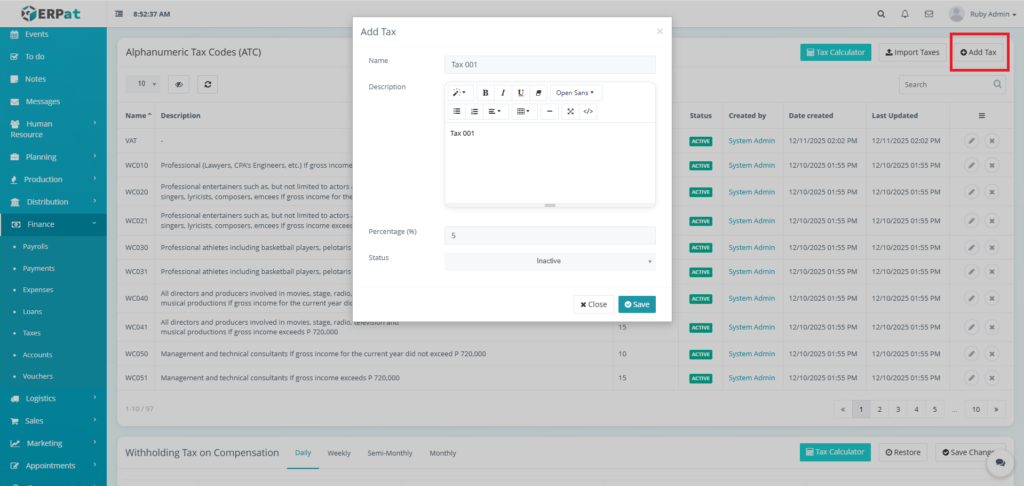This screenshot has height=486, width=1024.
Task: Go to page 2 of tax codes
Action: click(880, 410)
